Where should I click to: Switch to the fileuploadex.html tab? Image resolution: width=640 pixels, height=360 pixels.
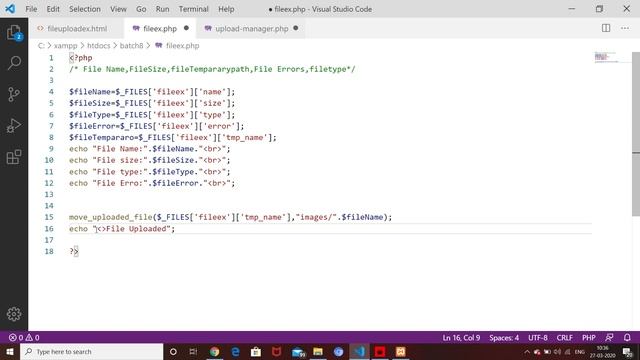click(76, 29)
